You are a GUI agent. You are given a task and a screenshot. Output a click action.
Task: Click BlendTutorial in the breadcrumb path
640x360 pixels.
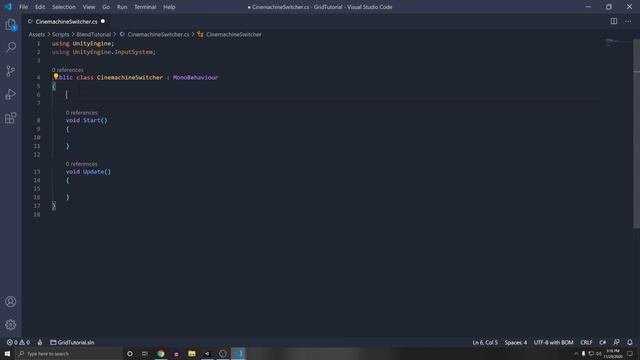pyautogui.click(x=93, y=35)
